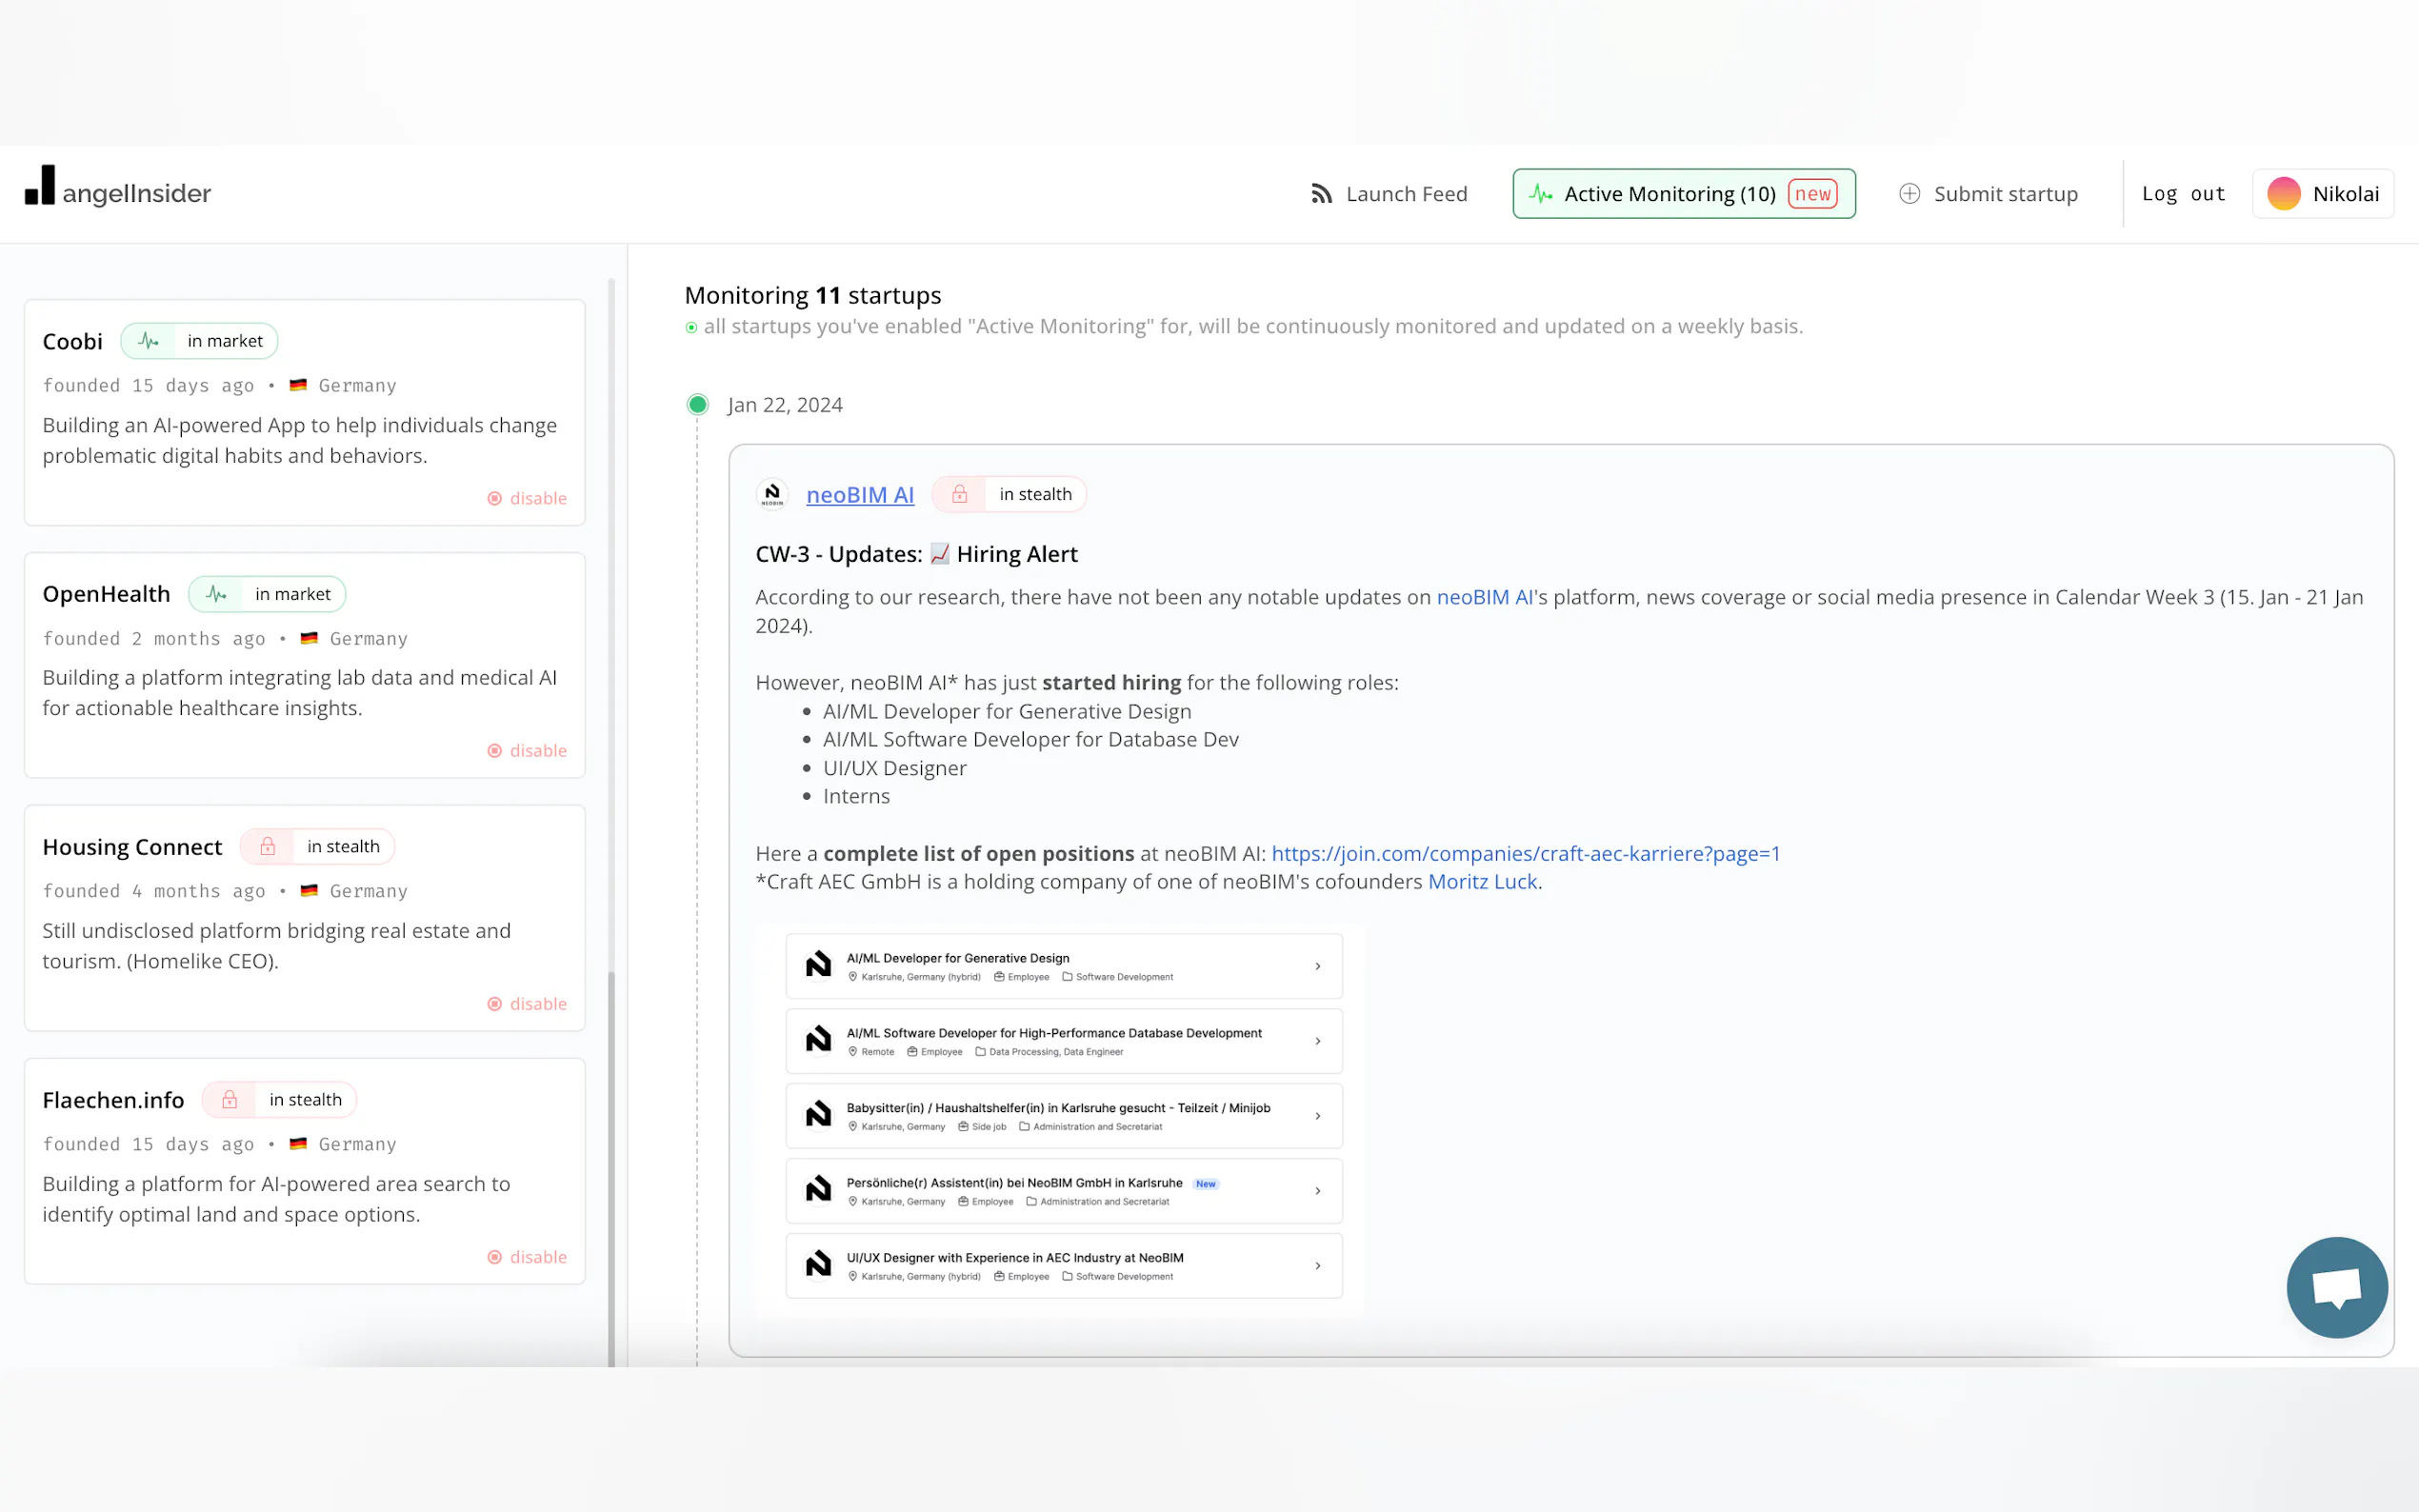Click the New badge on Assistent(in) listing
2419x1512 pixels.
pos(1206,1184)
